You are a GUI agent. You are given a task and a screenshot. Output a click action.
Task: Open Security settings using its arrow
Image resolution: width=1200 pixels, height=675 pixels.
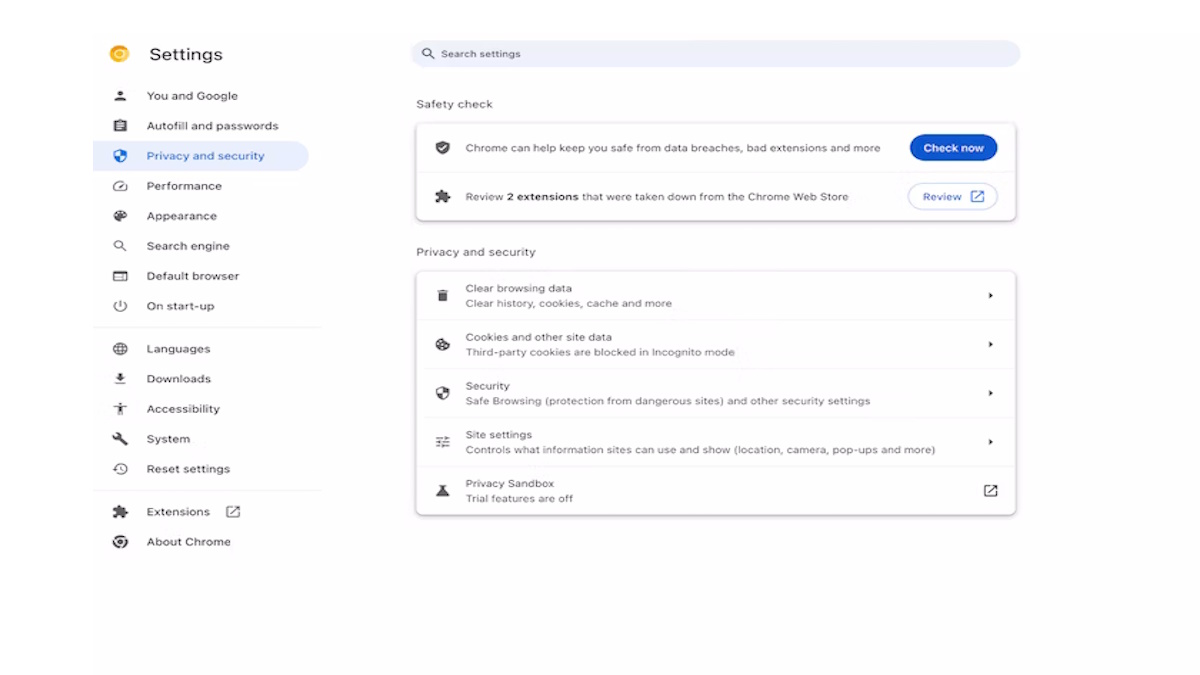click(990, 394)
